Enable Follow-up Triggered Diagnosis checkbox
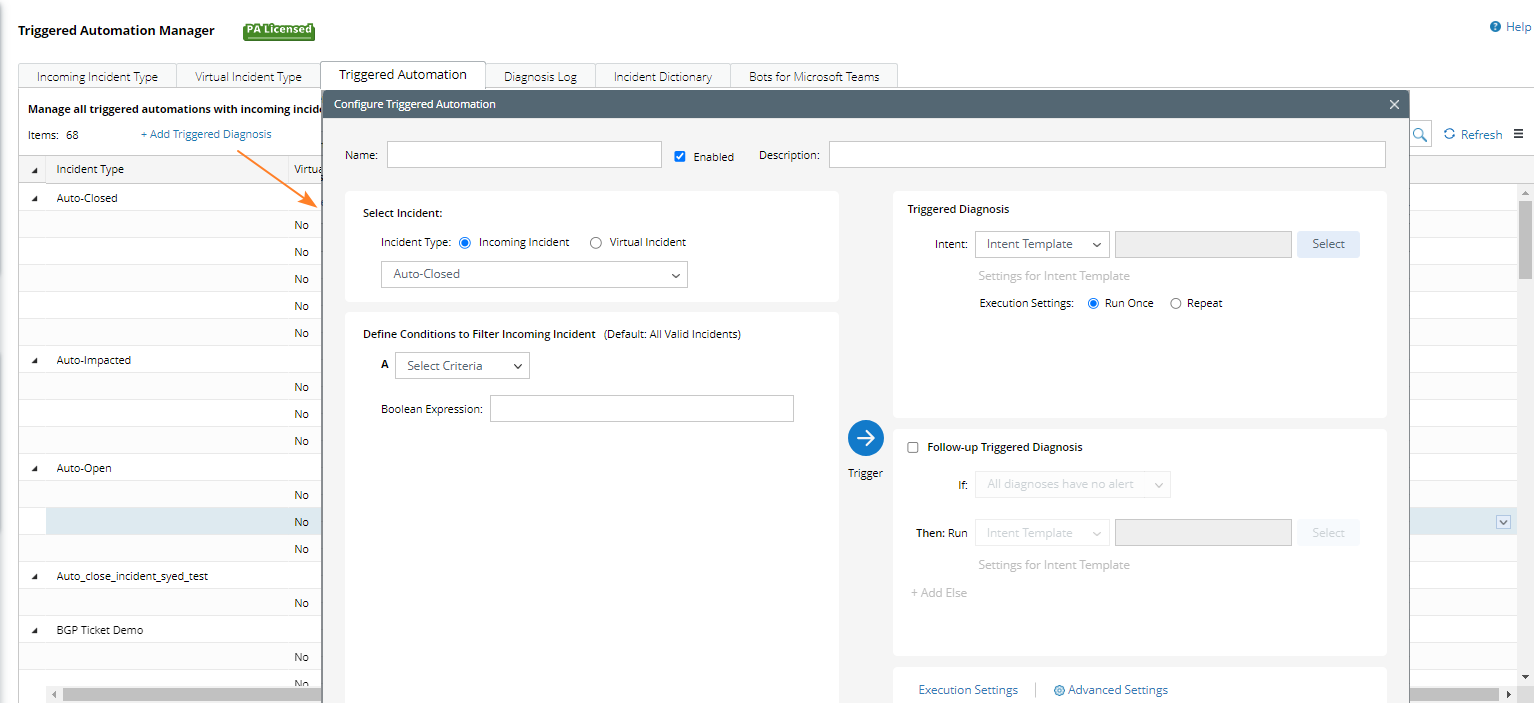 [x=913, y=448]
